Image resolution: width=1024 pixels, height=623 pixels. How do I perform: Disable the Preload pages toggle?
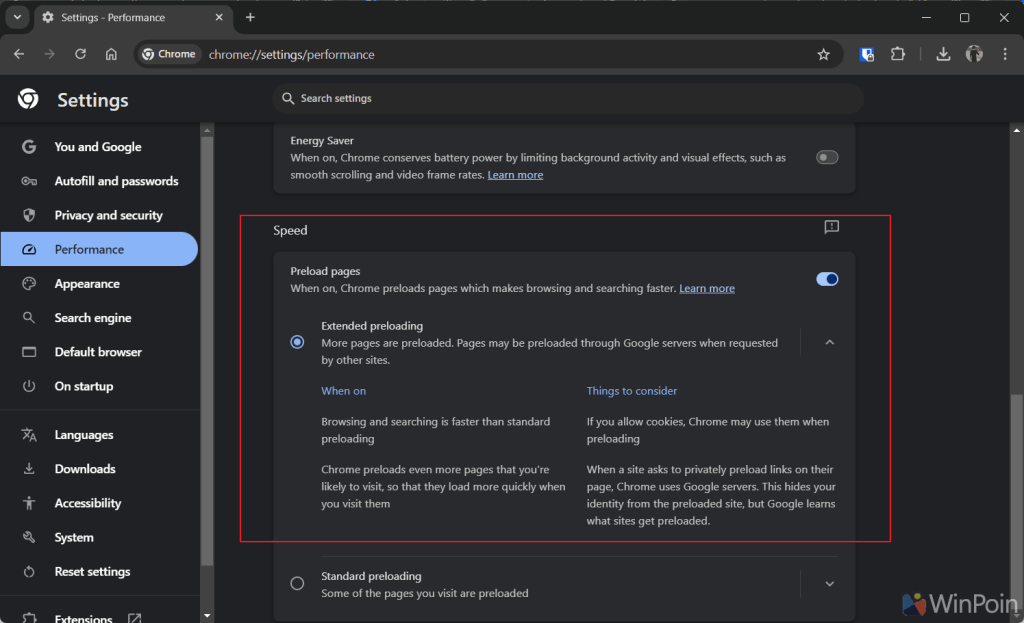click(827, 279)
